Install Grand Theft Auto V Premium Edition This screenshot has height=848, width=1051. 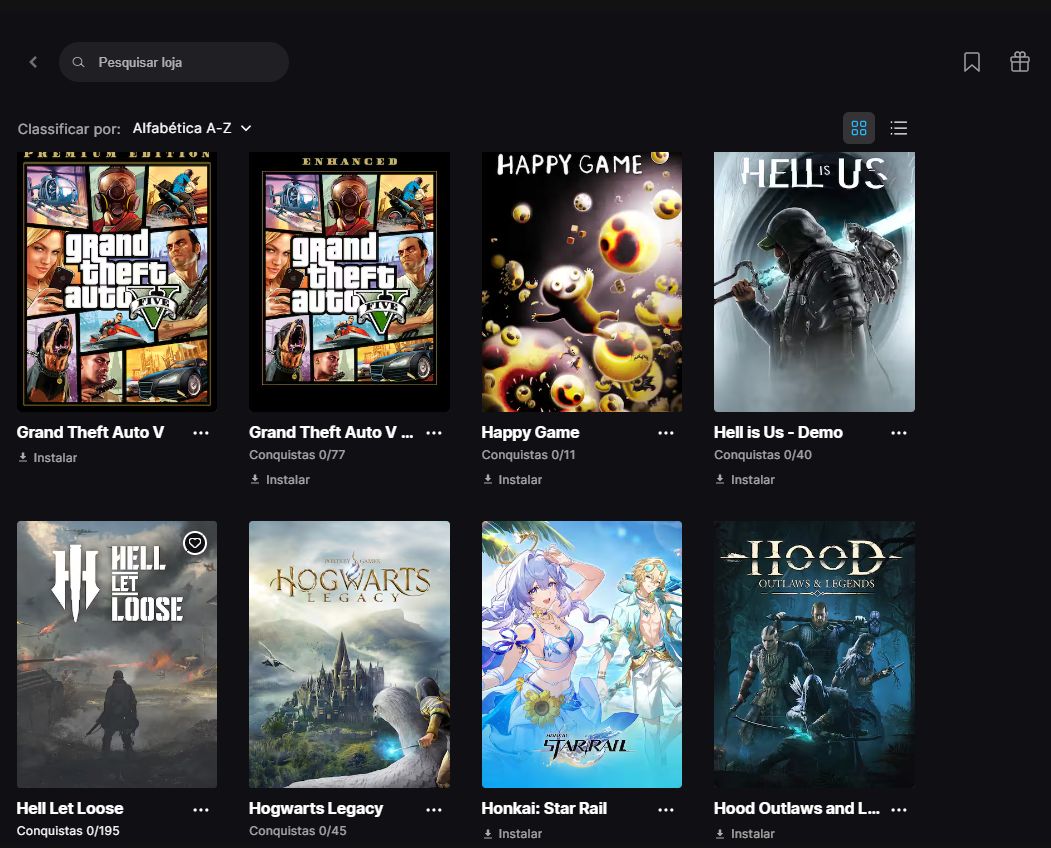click(48, 458)
